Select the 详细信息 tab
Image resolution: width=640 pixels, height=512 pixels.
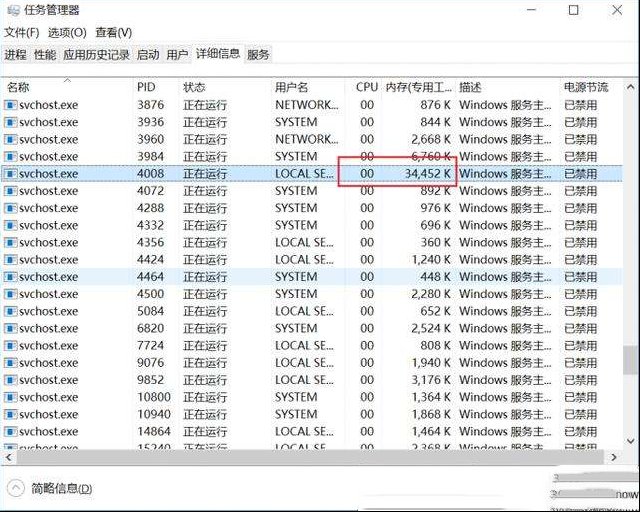tap(218, 53)
